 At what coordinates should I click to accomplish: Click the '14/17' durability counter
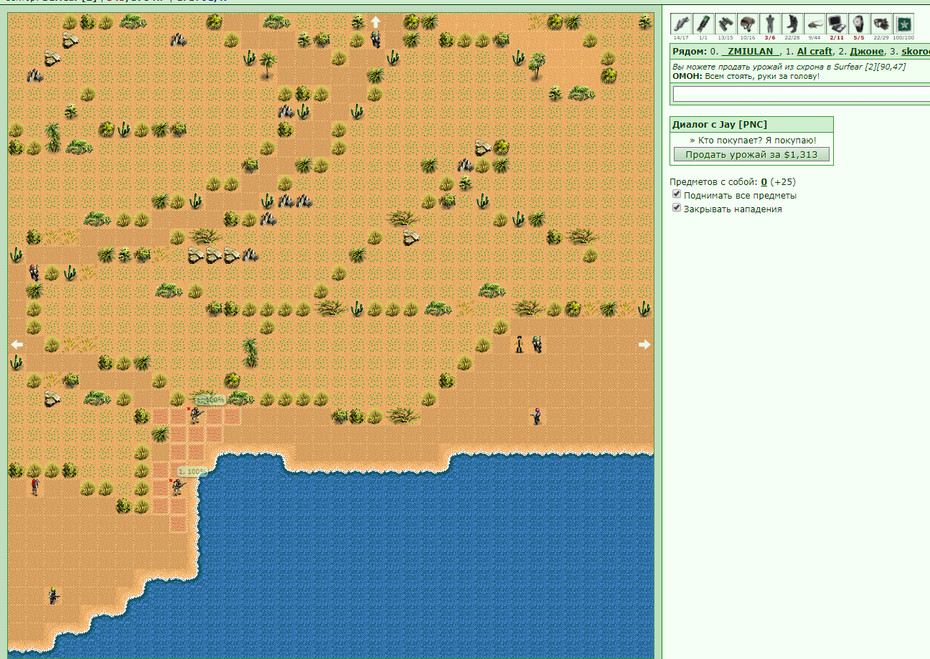tap(681, 38)
